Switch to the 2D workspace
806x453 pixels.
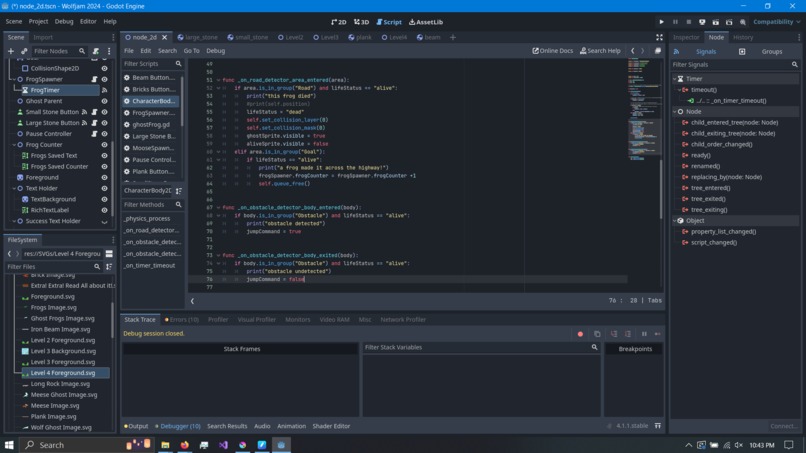click(x=339, y=22)
